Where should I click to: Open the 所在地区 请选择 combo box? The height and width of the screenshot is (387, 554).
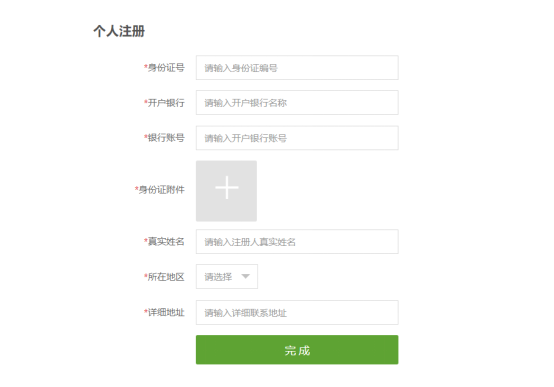pyautogui.click(x=227, y=276)
